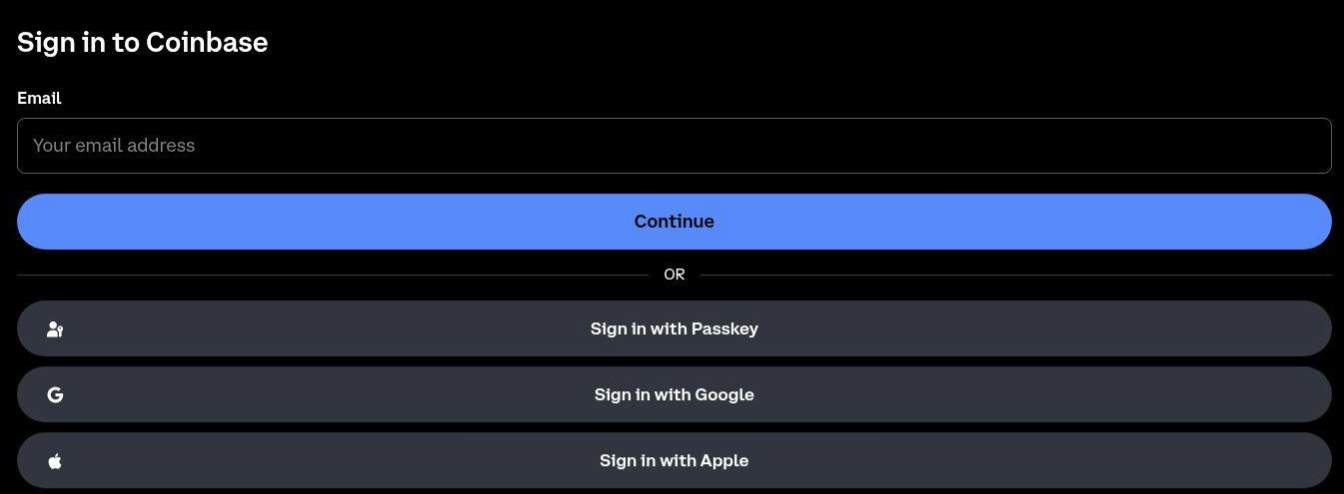
Task: Click the Google G logo icon
Action: click(55, 395)
